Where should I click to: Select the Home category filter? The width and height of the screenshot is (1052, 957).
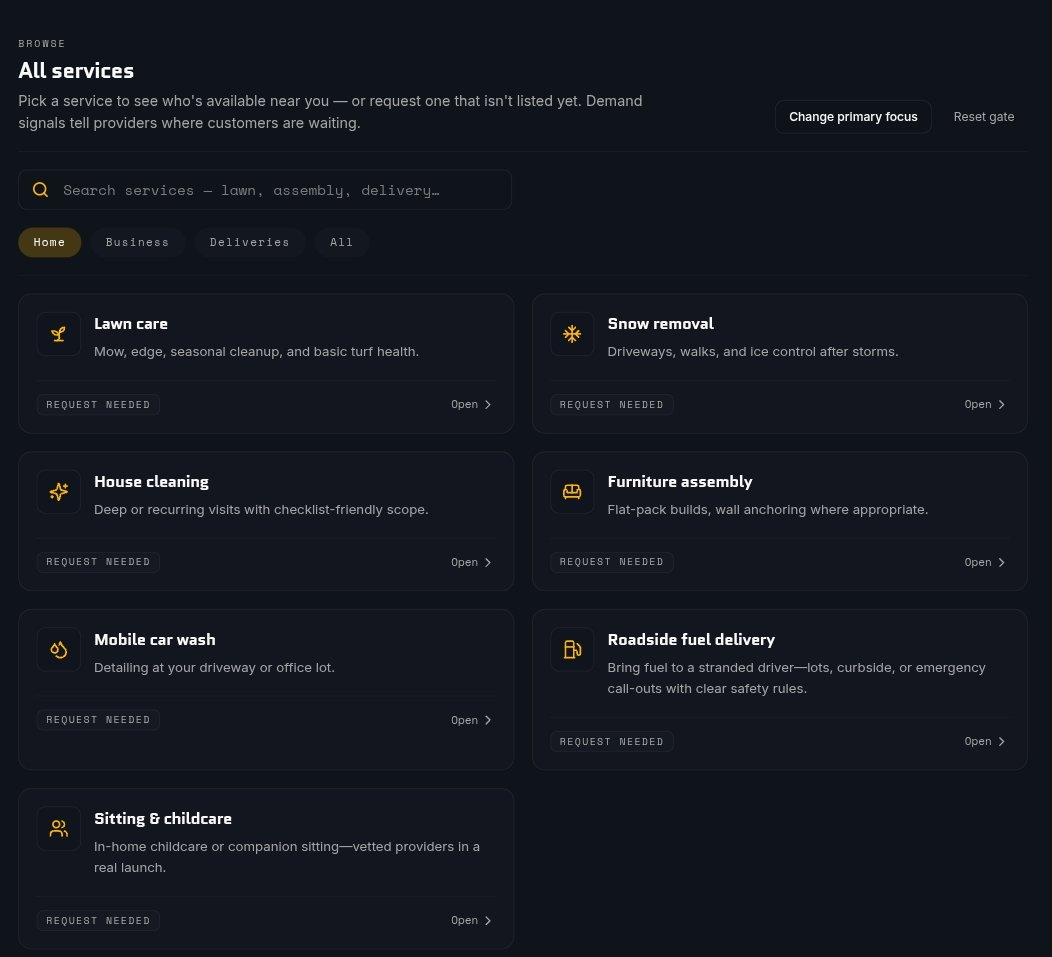50,242
